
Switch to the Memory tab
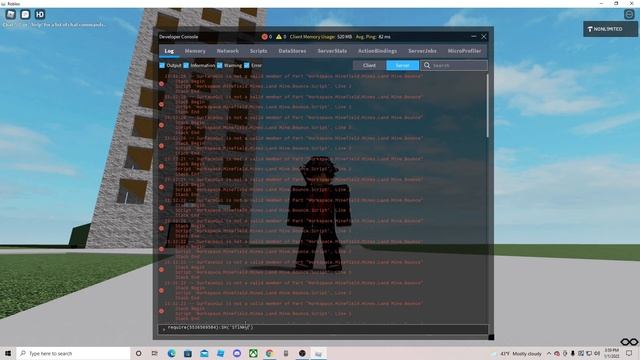[x=195, y=51]
